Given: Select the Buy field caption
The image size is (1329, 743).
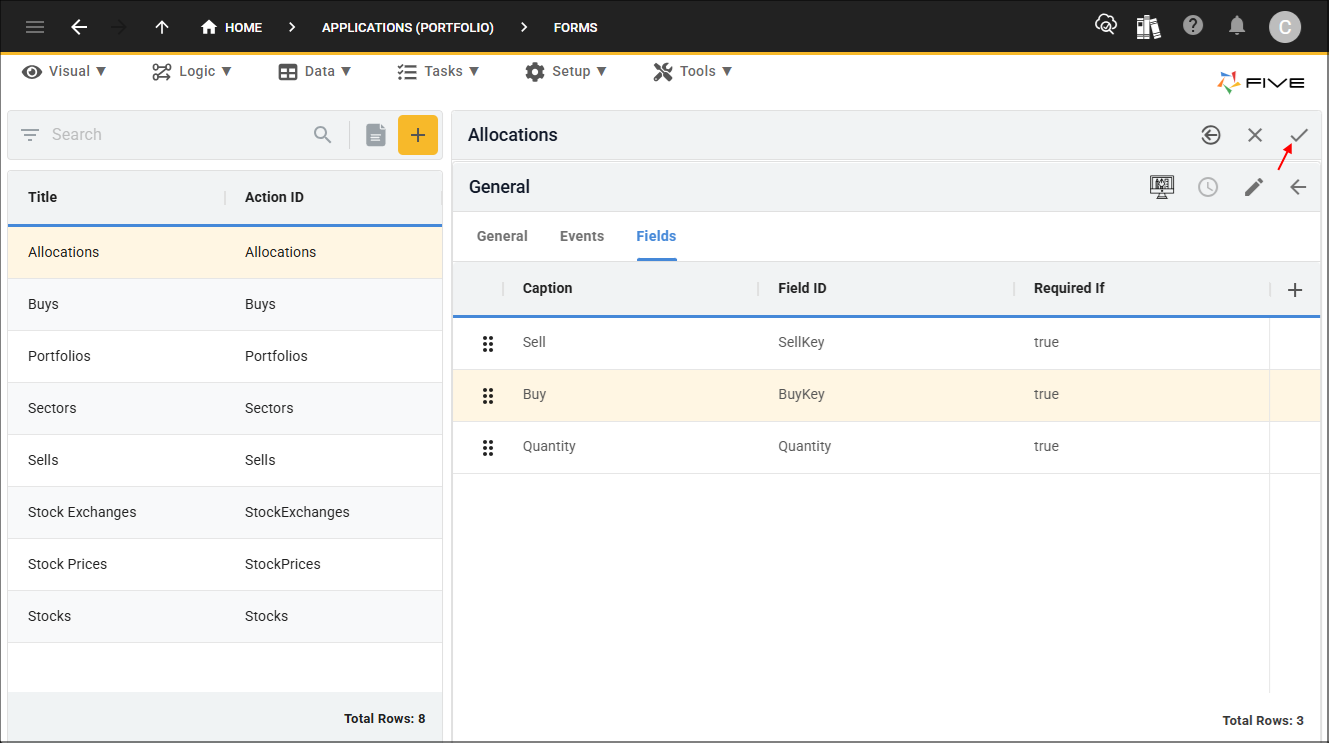Looking at the screenshot, I should pos(534,394).
